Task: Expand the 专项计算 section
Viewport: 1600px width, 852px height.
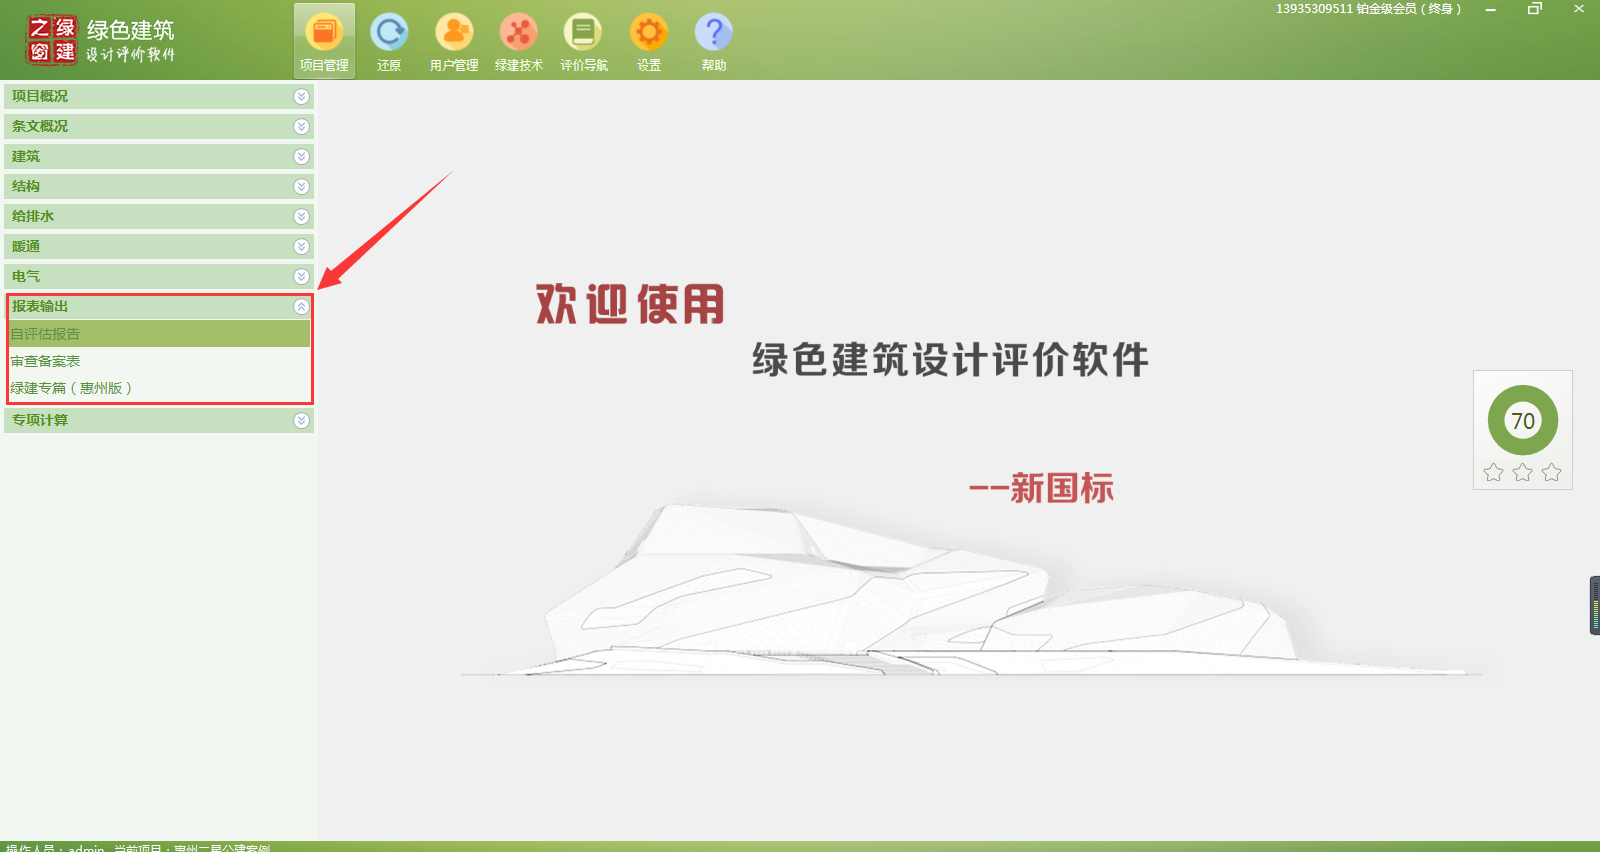Action: pyautogui.click(x=301, y=420)
